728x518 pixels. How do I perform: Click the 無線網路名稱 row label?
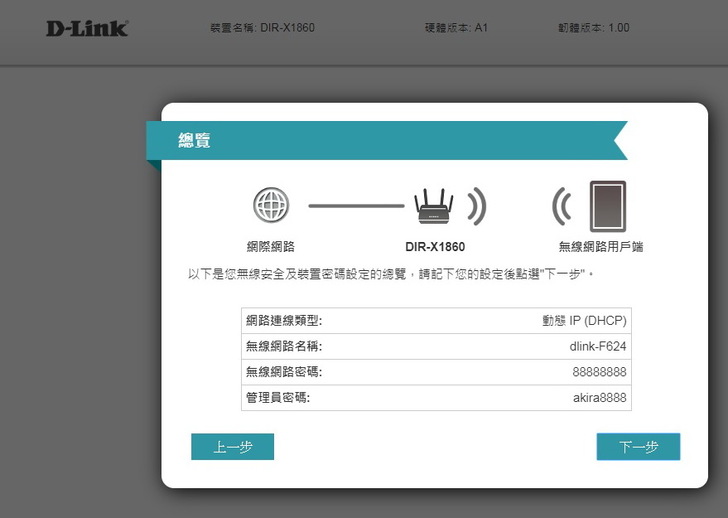(284, 346)
